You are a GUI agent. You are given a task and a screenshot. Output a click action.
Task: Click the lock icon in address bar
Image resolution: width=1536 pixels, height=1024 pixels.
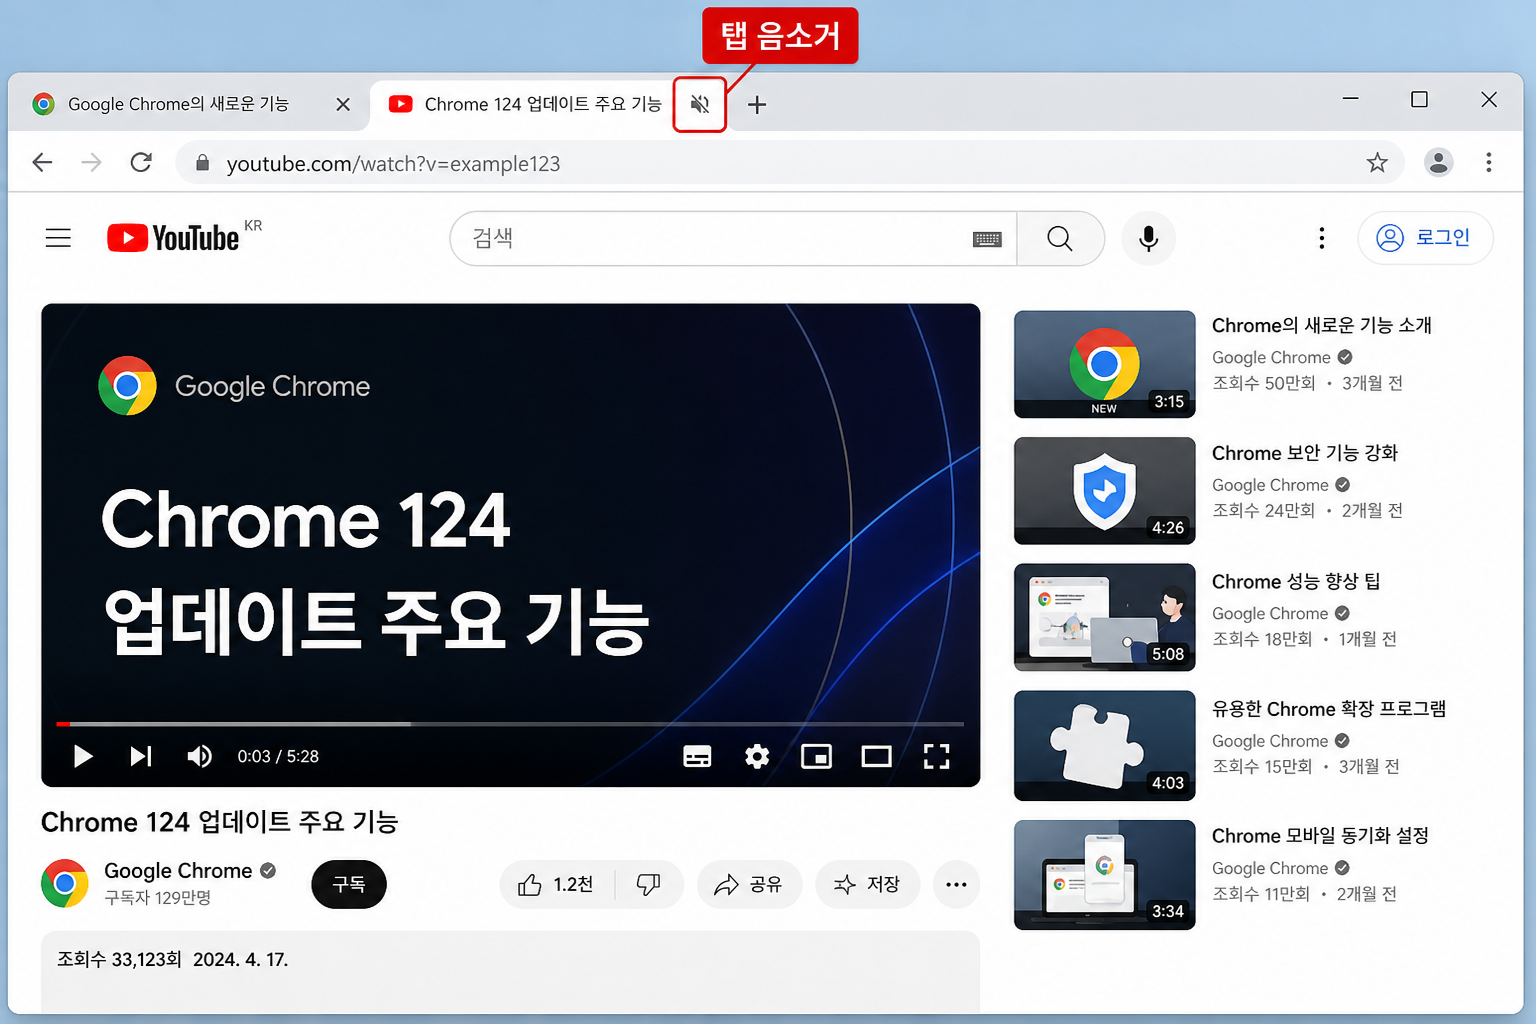pyautogui.click(x=202, y=163)
